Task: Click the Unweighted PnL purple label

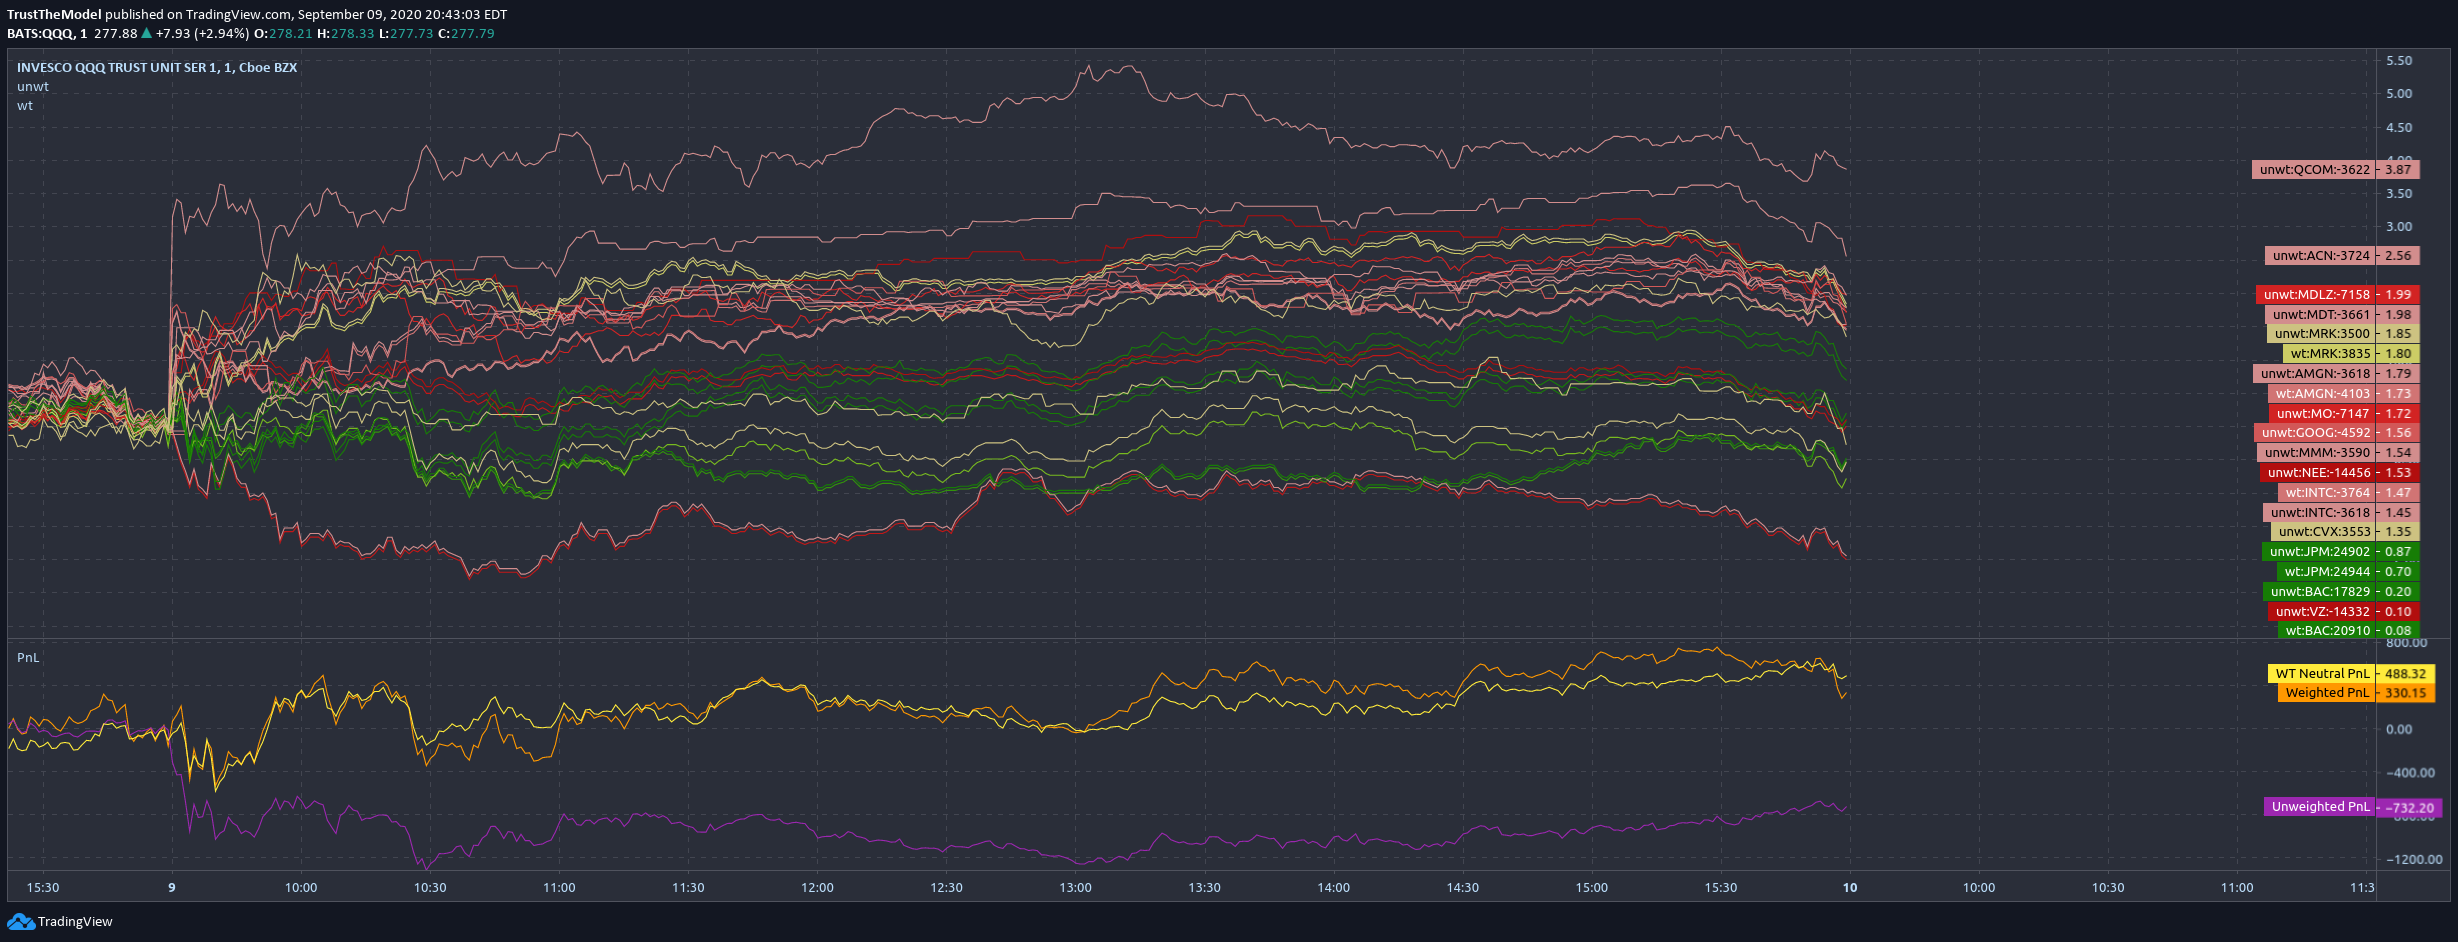Action: [x=2320, y=807]
